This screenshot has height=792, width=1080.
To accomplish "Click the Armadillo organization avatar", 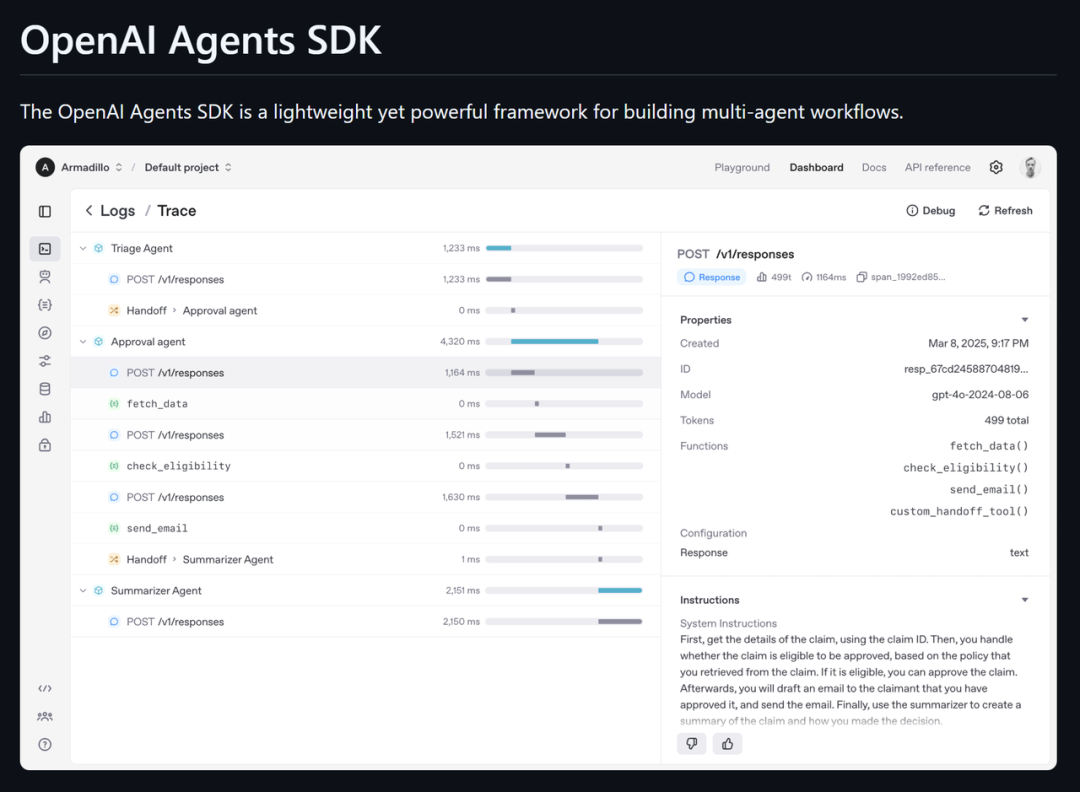I will (x=45, y=167).
